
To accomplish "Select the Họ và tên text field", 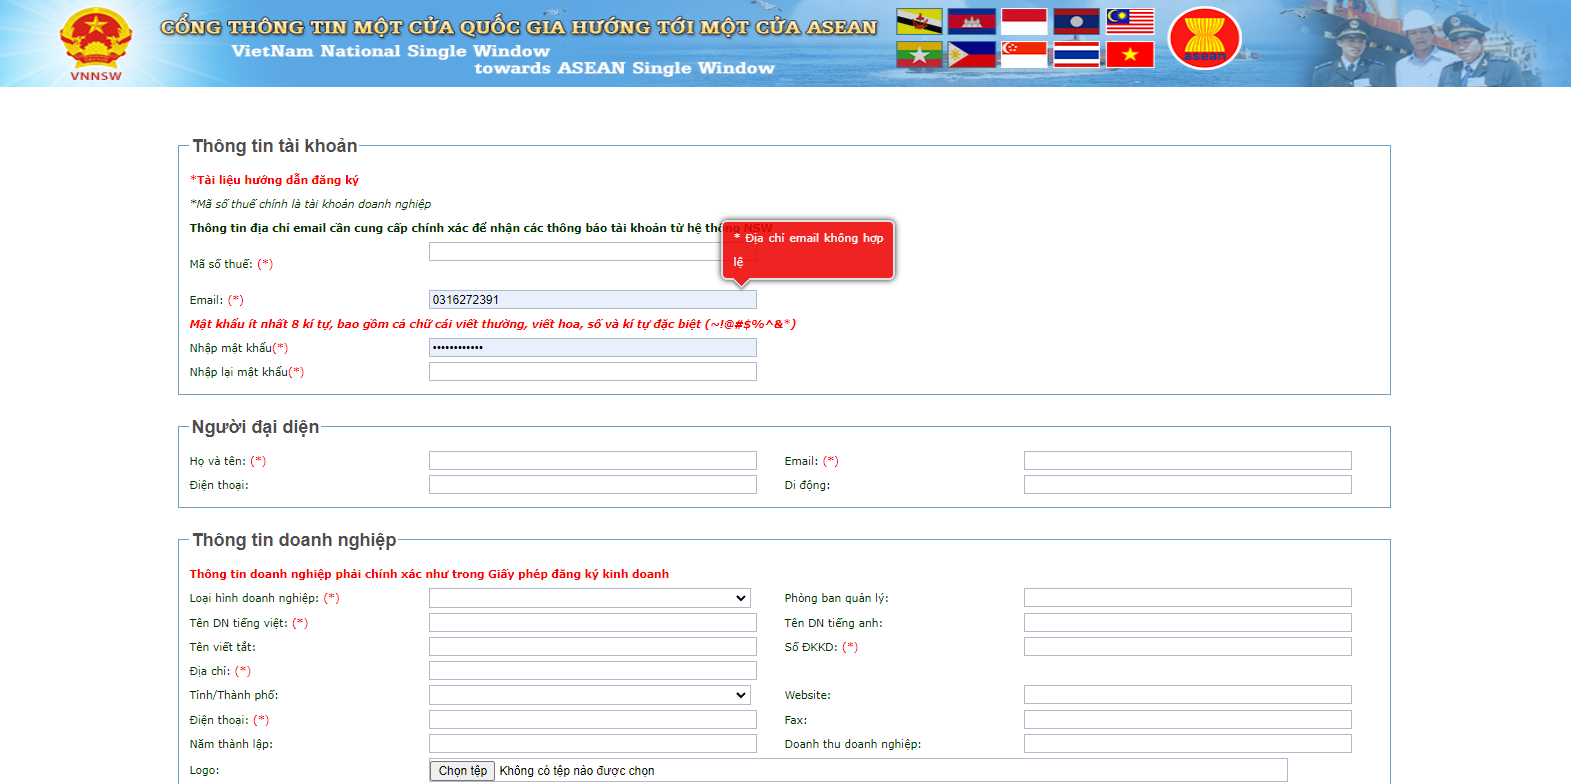I will pyautogui.click(x=592, y=461).
